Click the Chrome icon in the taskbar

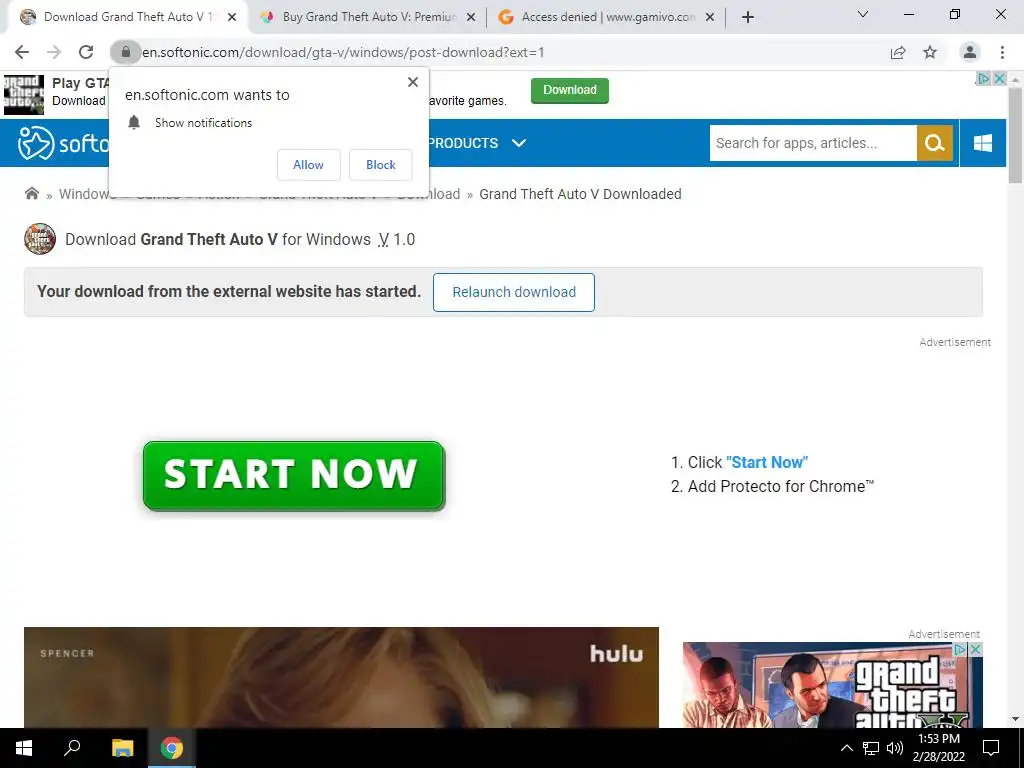coord(172,748)
